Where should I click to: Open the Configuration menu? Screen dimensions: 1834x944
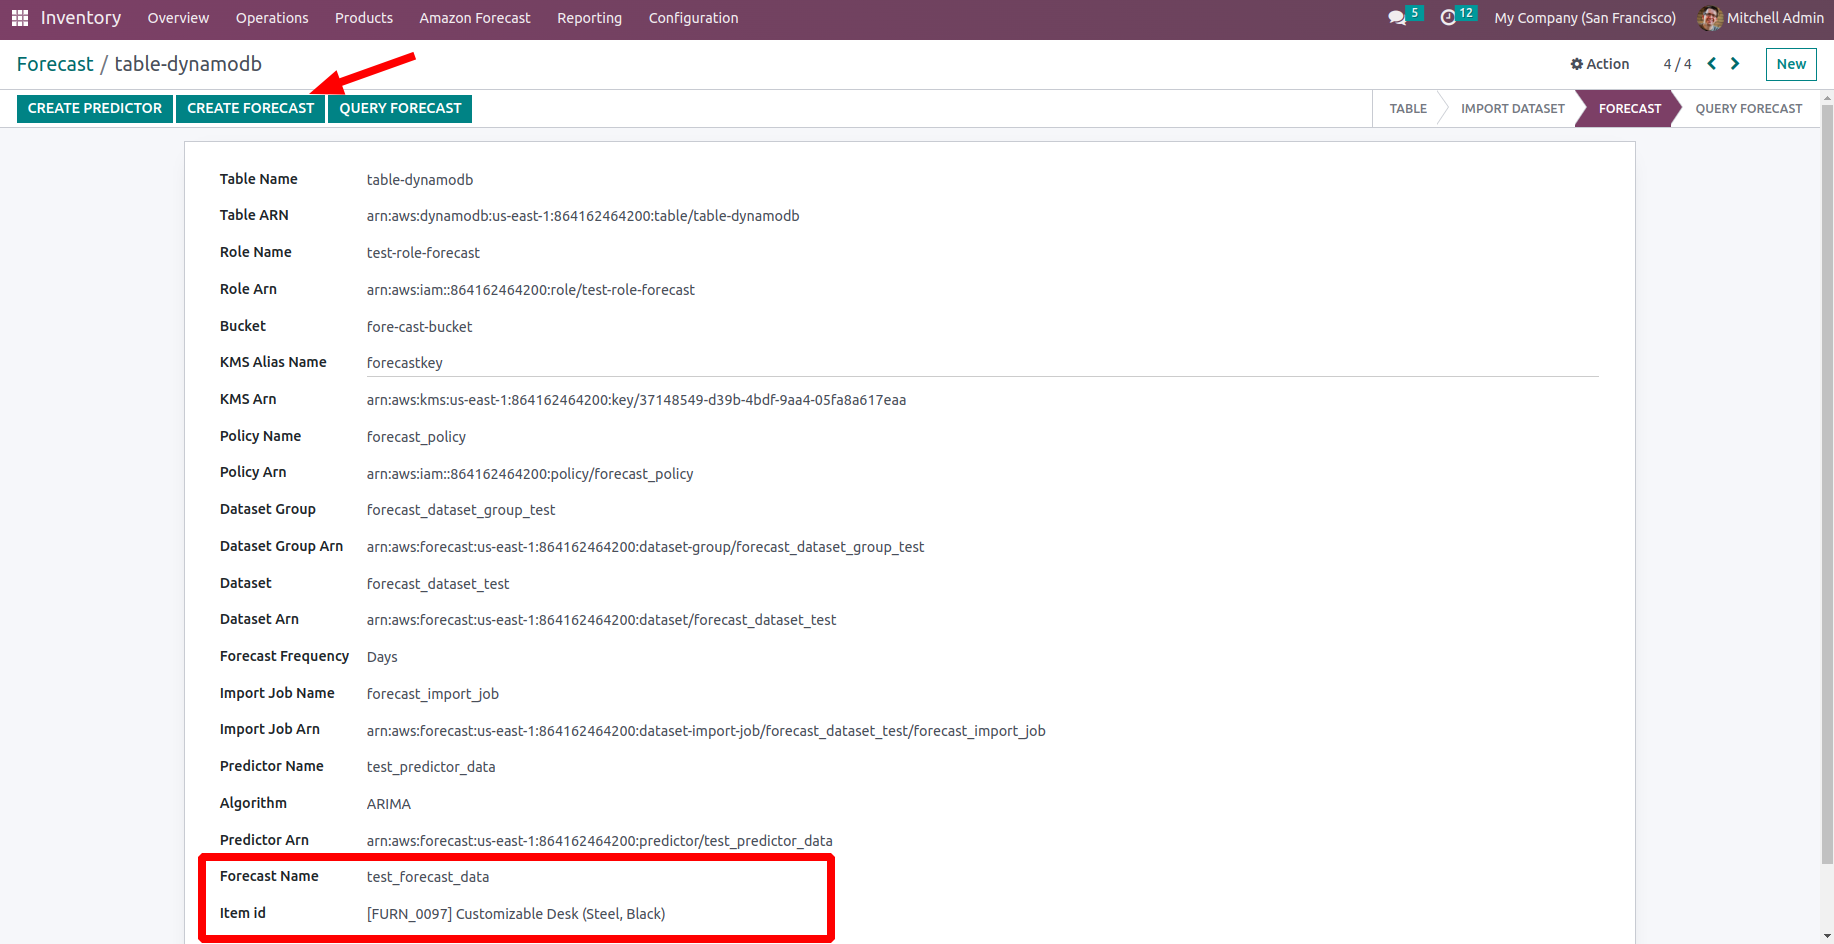tap(693, 18)
